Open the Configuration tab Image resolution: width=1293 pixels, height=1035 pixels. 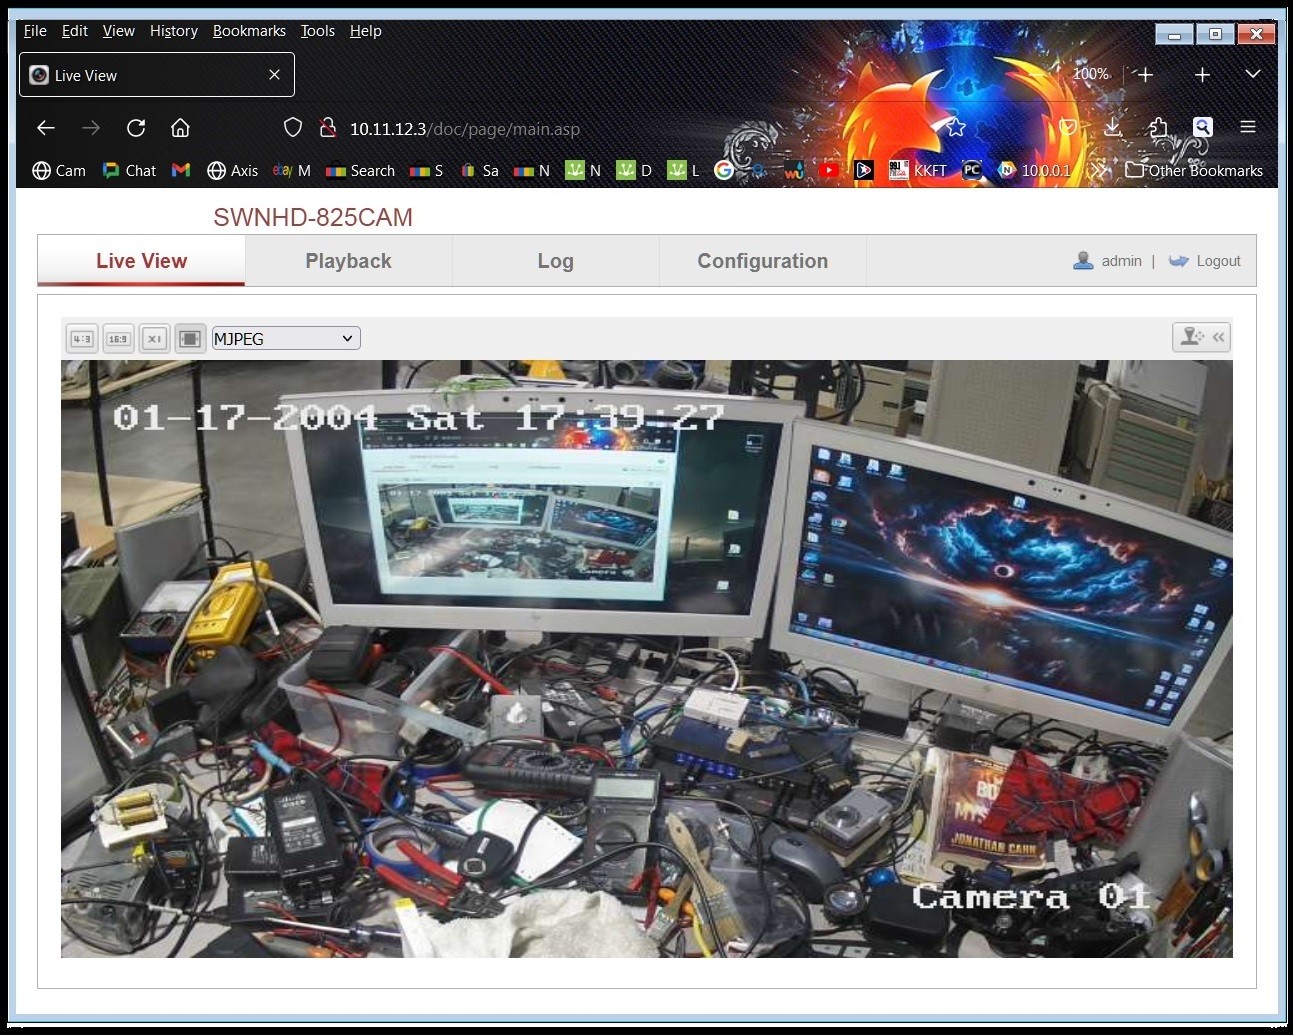762,261
